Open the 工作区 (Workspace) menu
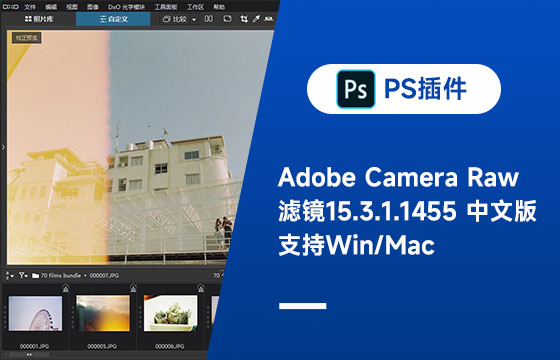560x360 pixels. coord(195,7)
